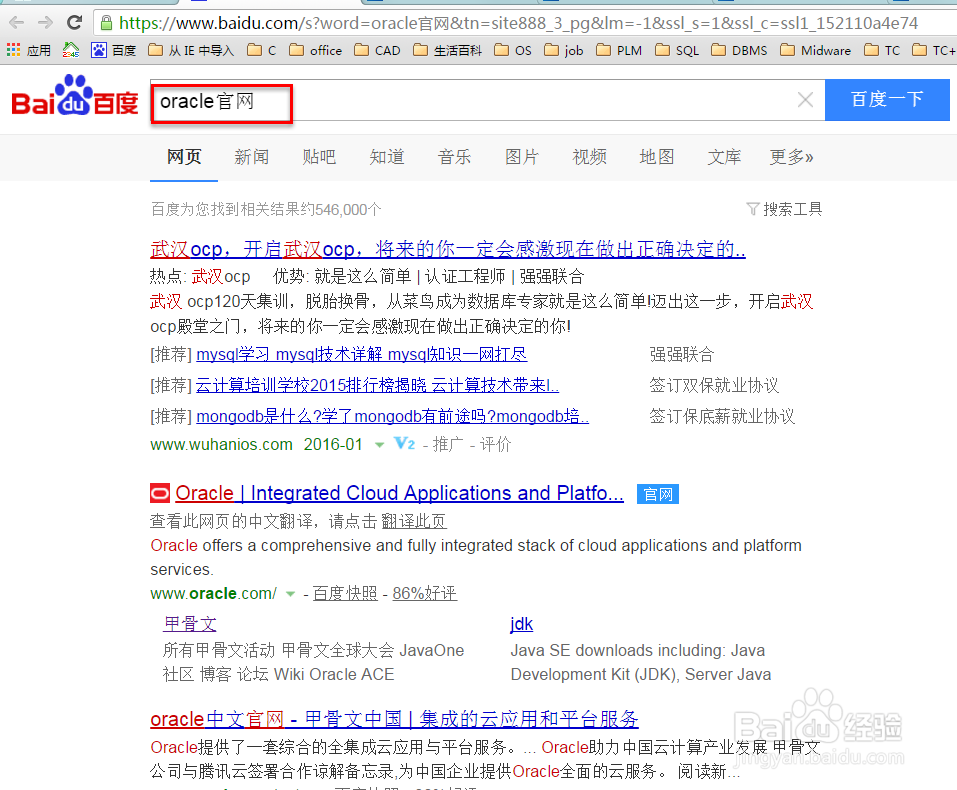This screenshot has width=957, height=790.
Task: Click the www.oracle.com/ green URL
Action: point(214,593)
